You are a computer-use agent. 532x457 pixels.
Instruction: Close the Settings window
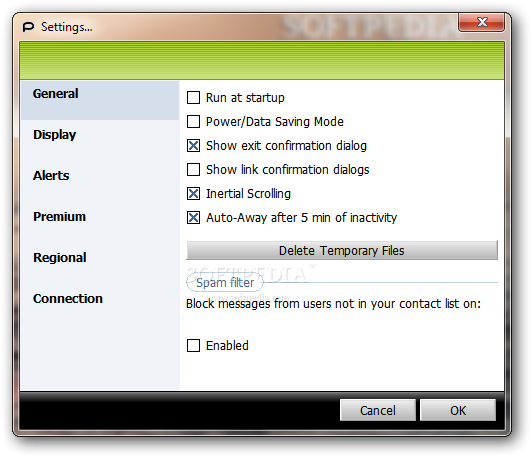point(481,22)
